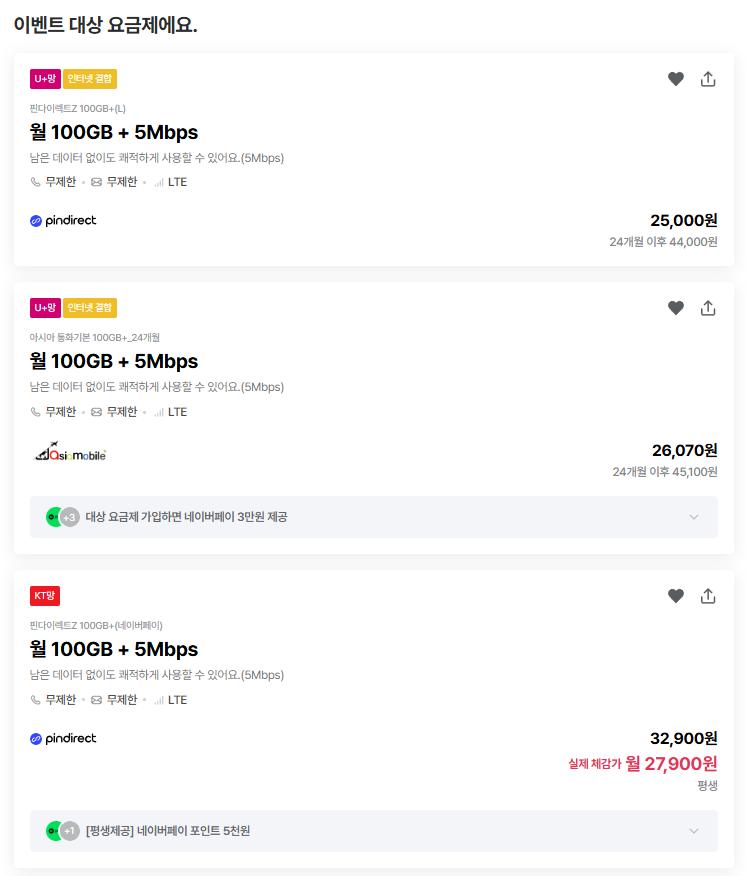Image resolution: width=746 pixels, height=876 pixels.
Task: Share the first pindirect 25,000원 plan
Action: click(708, 79)
